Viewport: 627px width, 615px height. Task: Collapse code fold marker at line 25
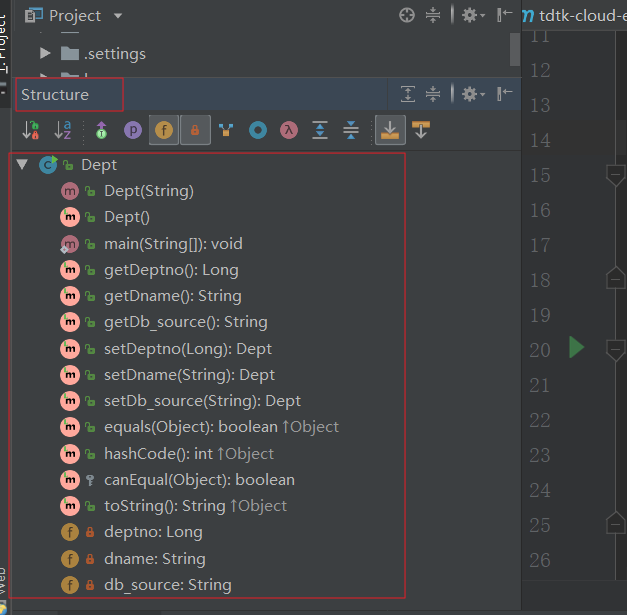pos(615,523)
